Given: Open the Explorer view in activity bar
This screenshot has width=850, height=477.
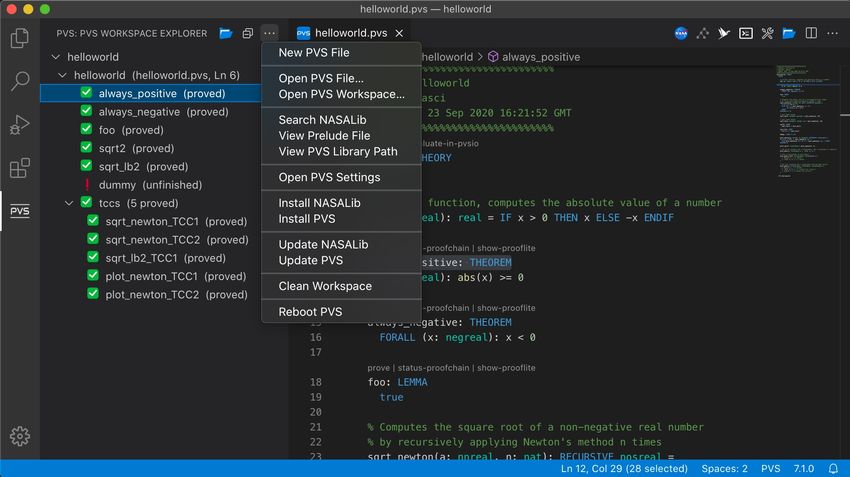Looking at the screenshot, I should click(20, 38).
